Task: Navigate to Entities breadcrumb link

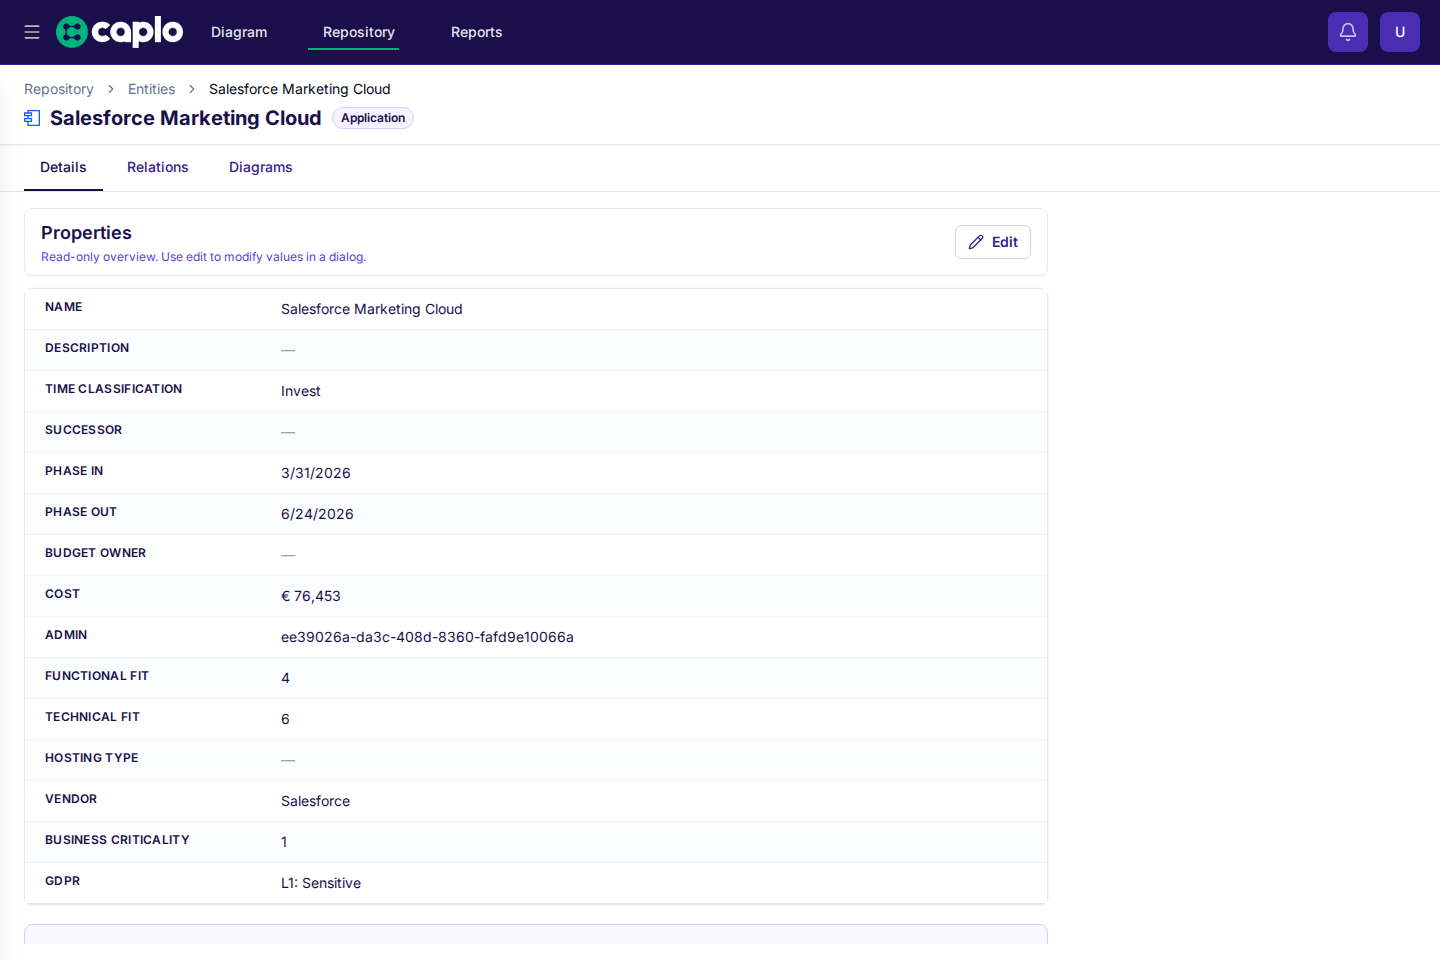Action: tap(151, 89)
